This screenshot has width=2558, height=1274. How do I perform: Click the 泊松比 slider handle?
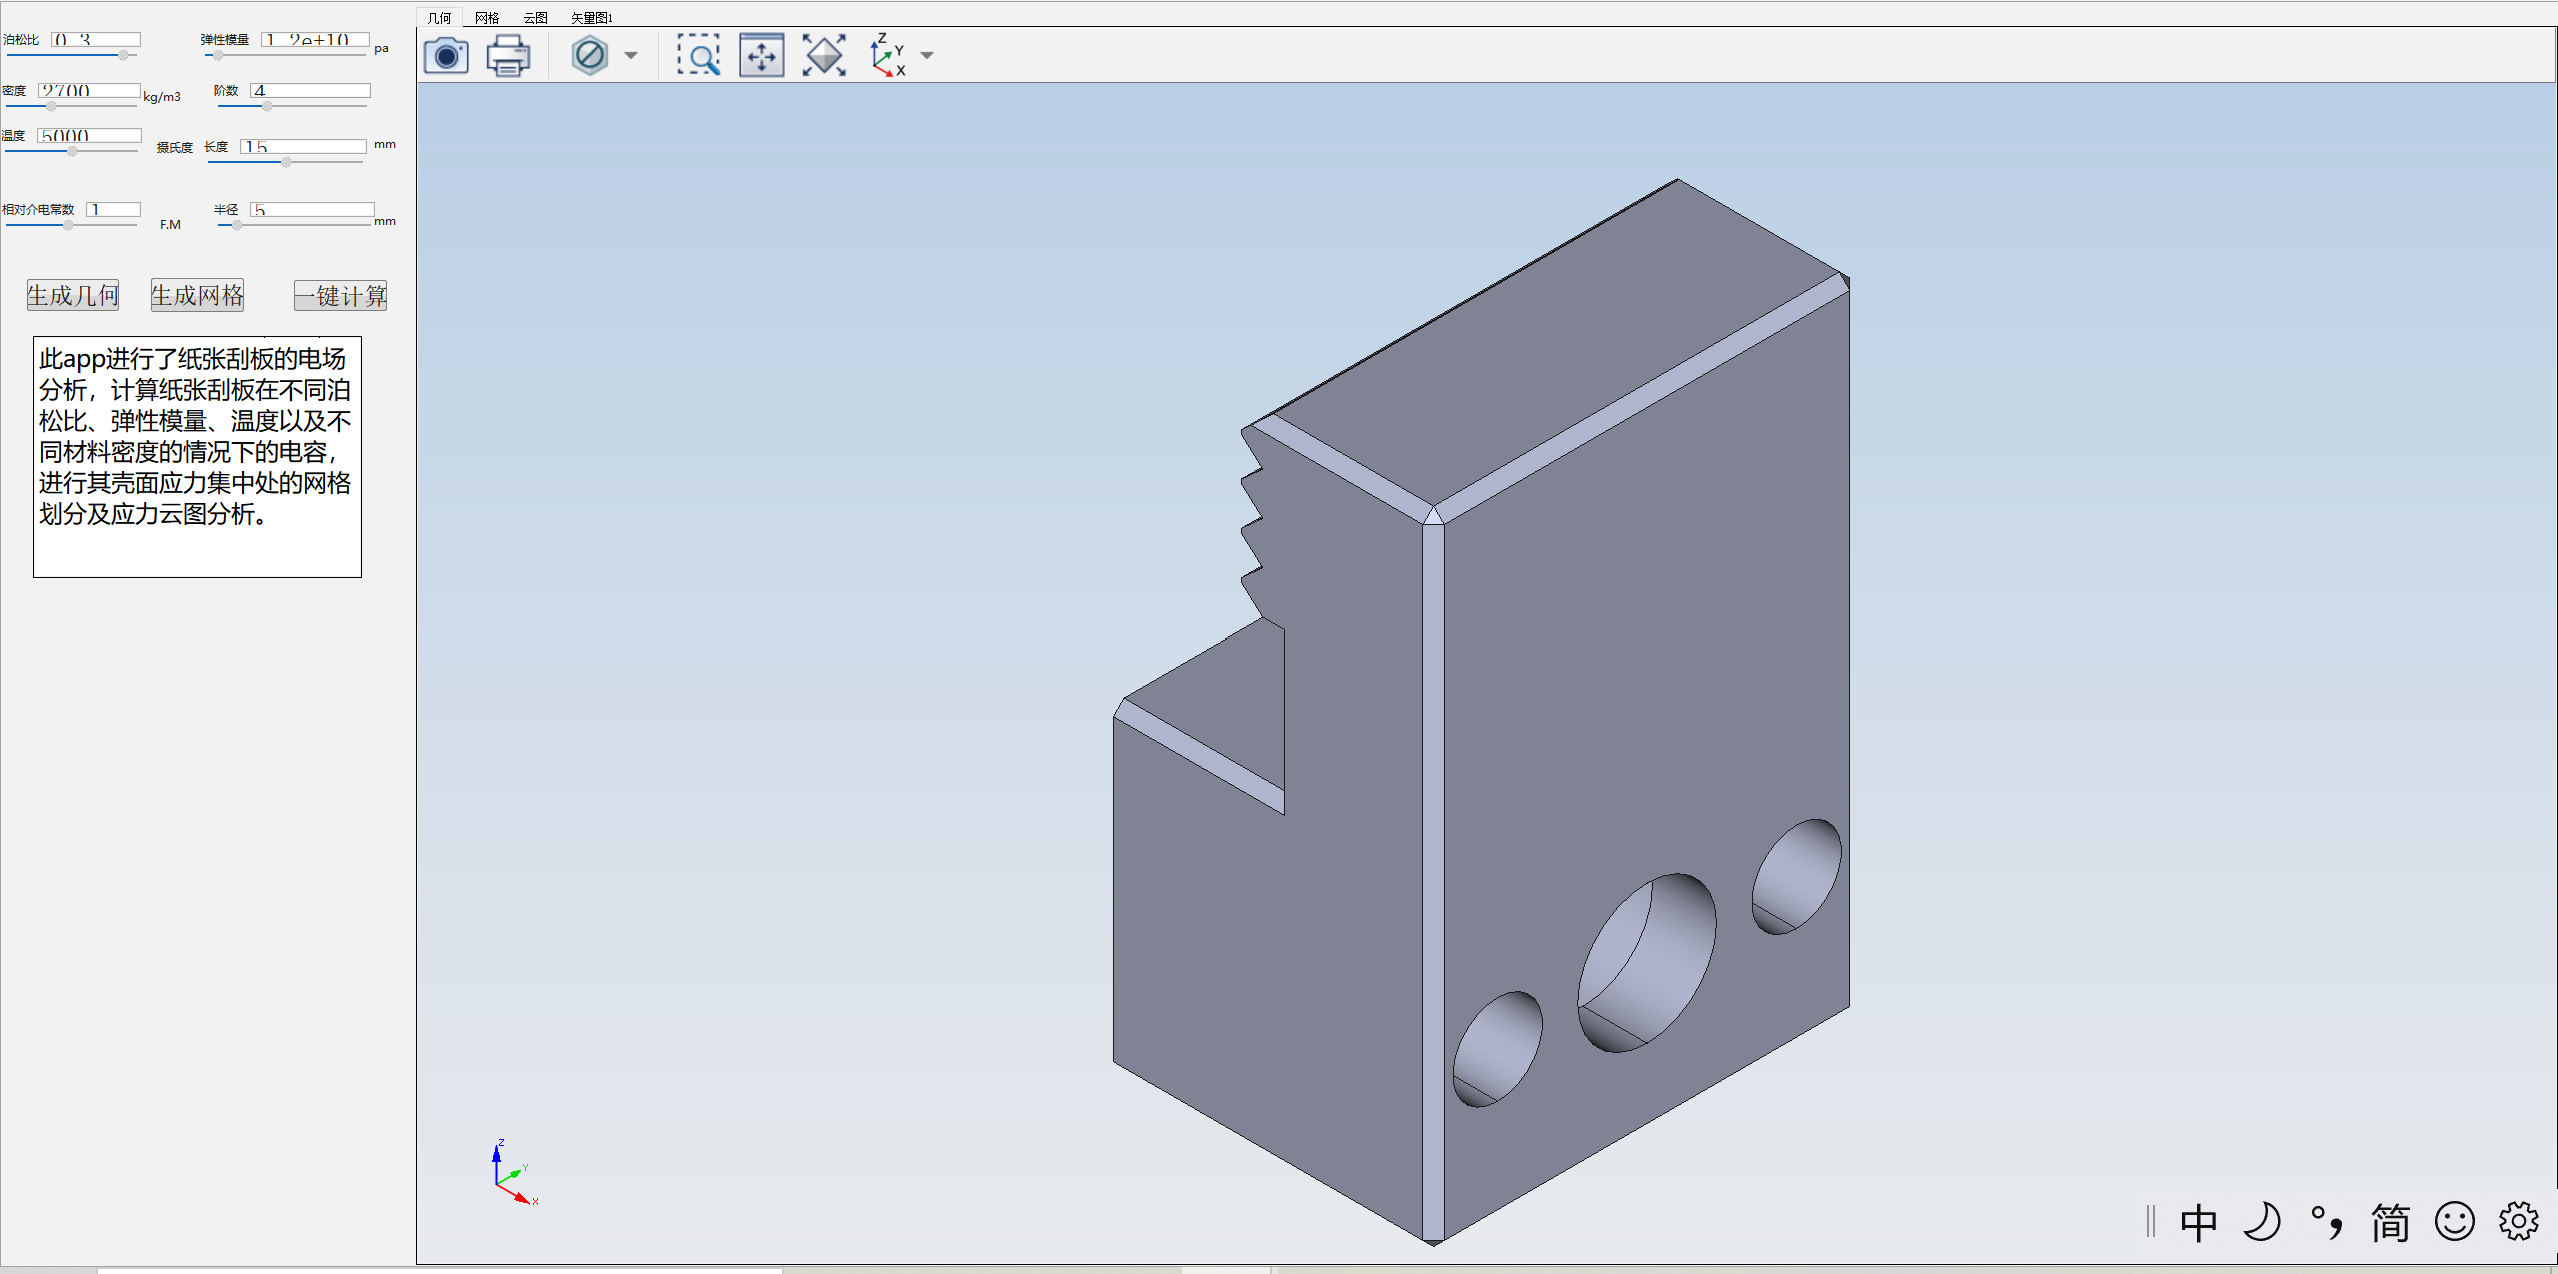[x=123, y=55]
